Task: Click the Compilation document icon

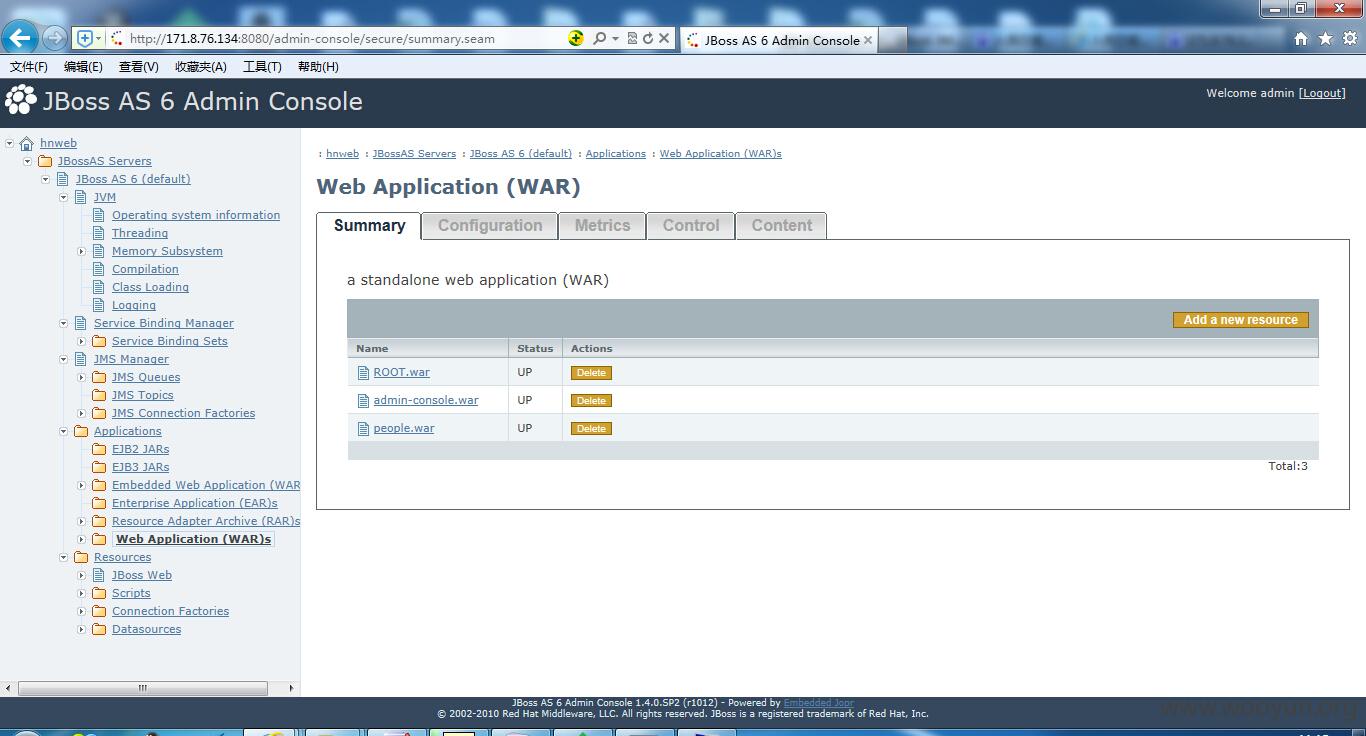Action: tap(99, 270)
